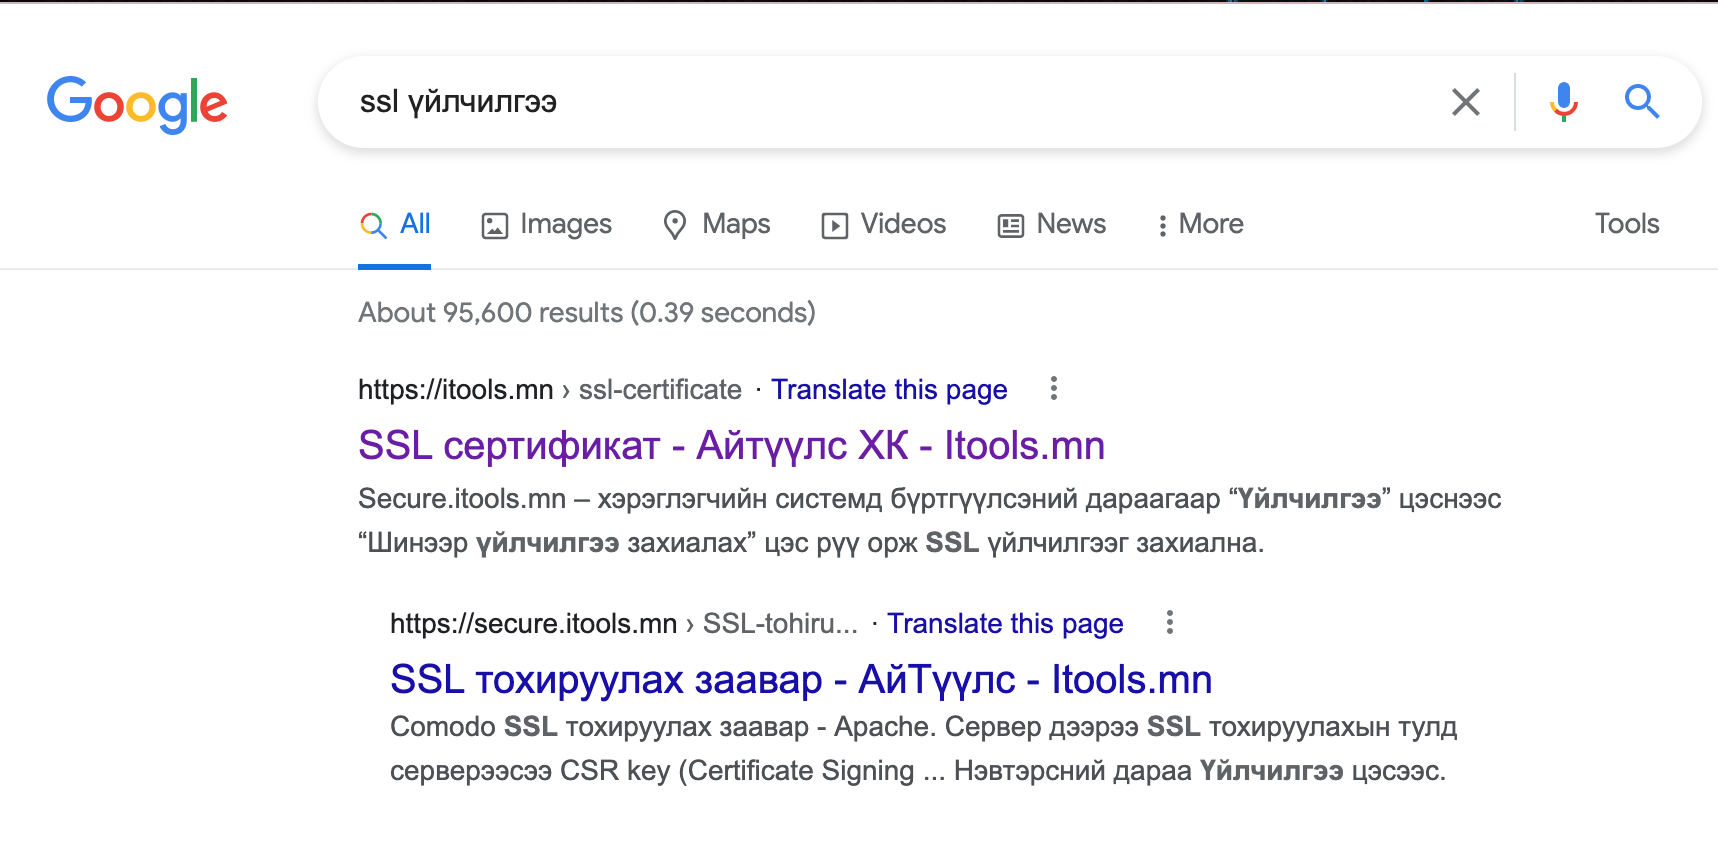
Task: Open three-dot menu for itools.mn ssl-certificate result
Action: tap(1053, 388)
